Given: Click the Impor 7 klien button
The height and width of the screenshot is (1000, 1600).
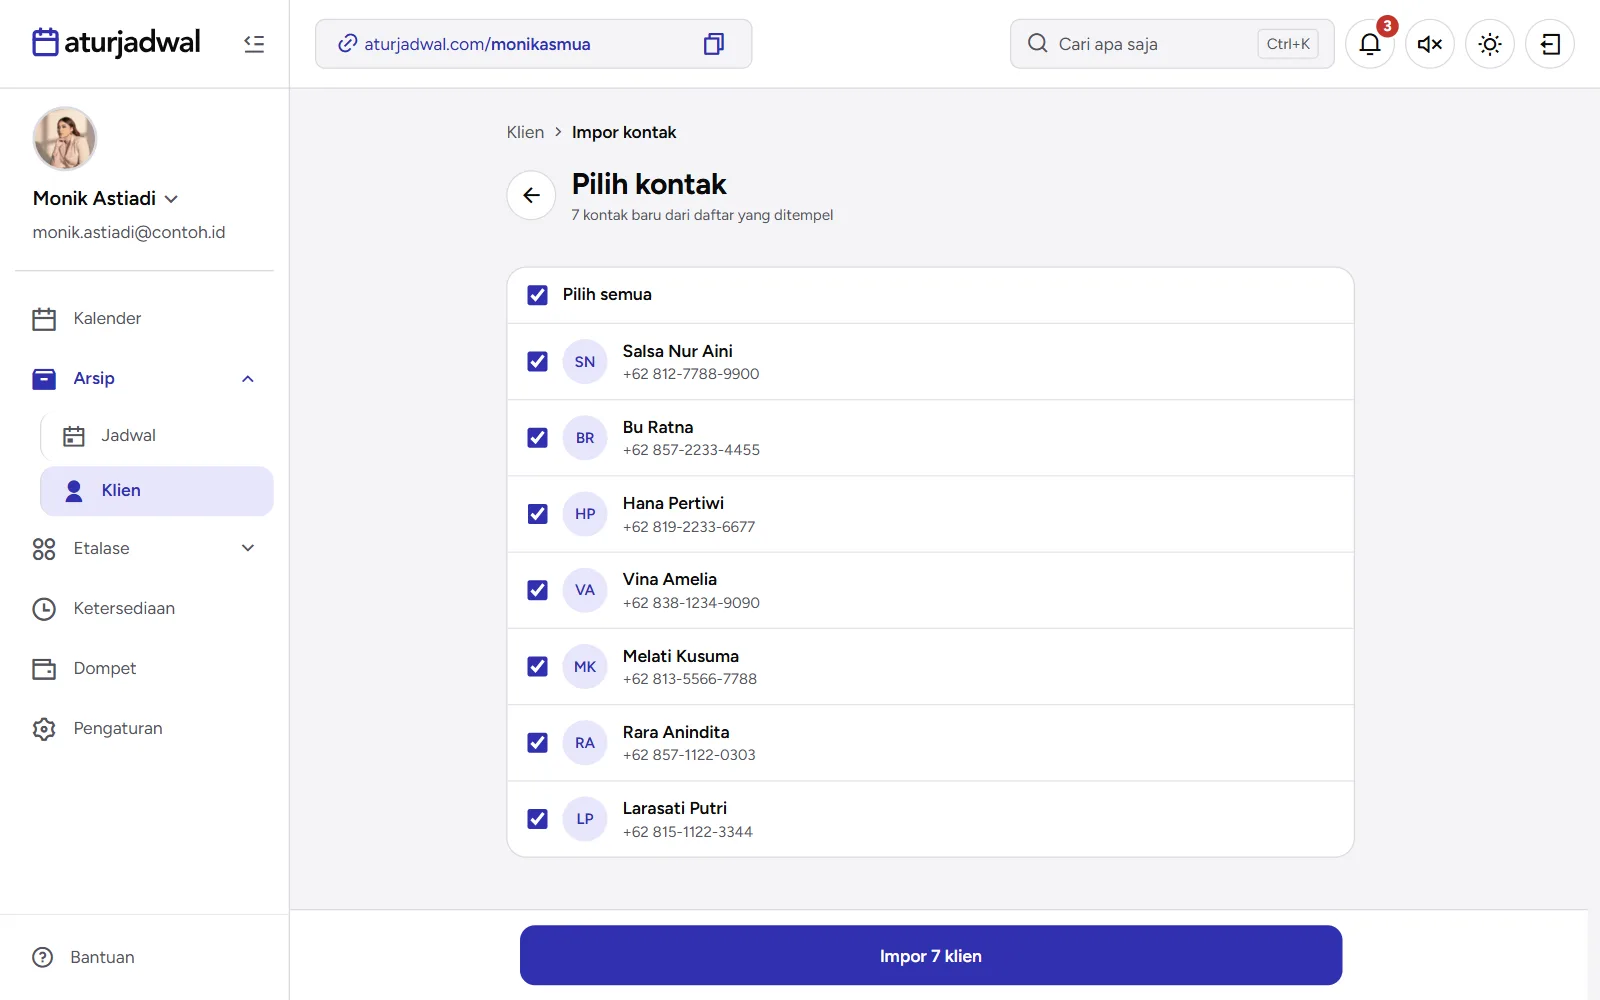Looking at the screenshot, I should (x=931, y=956).
